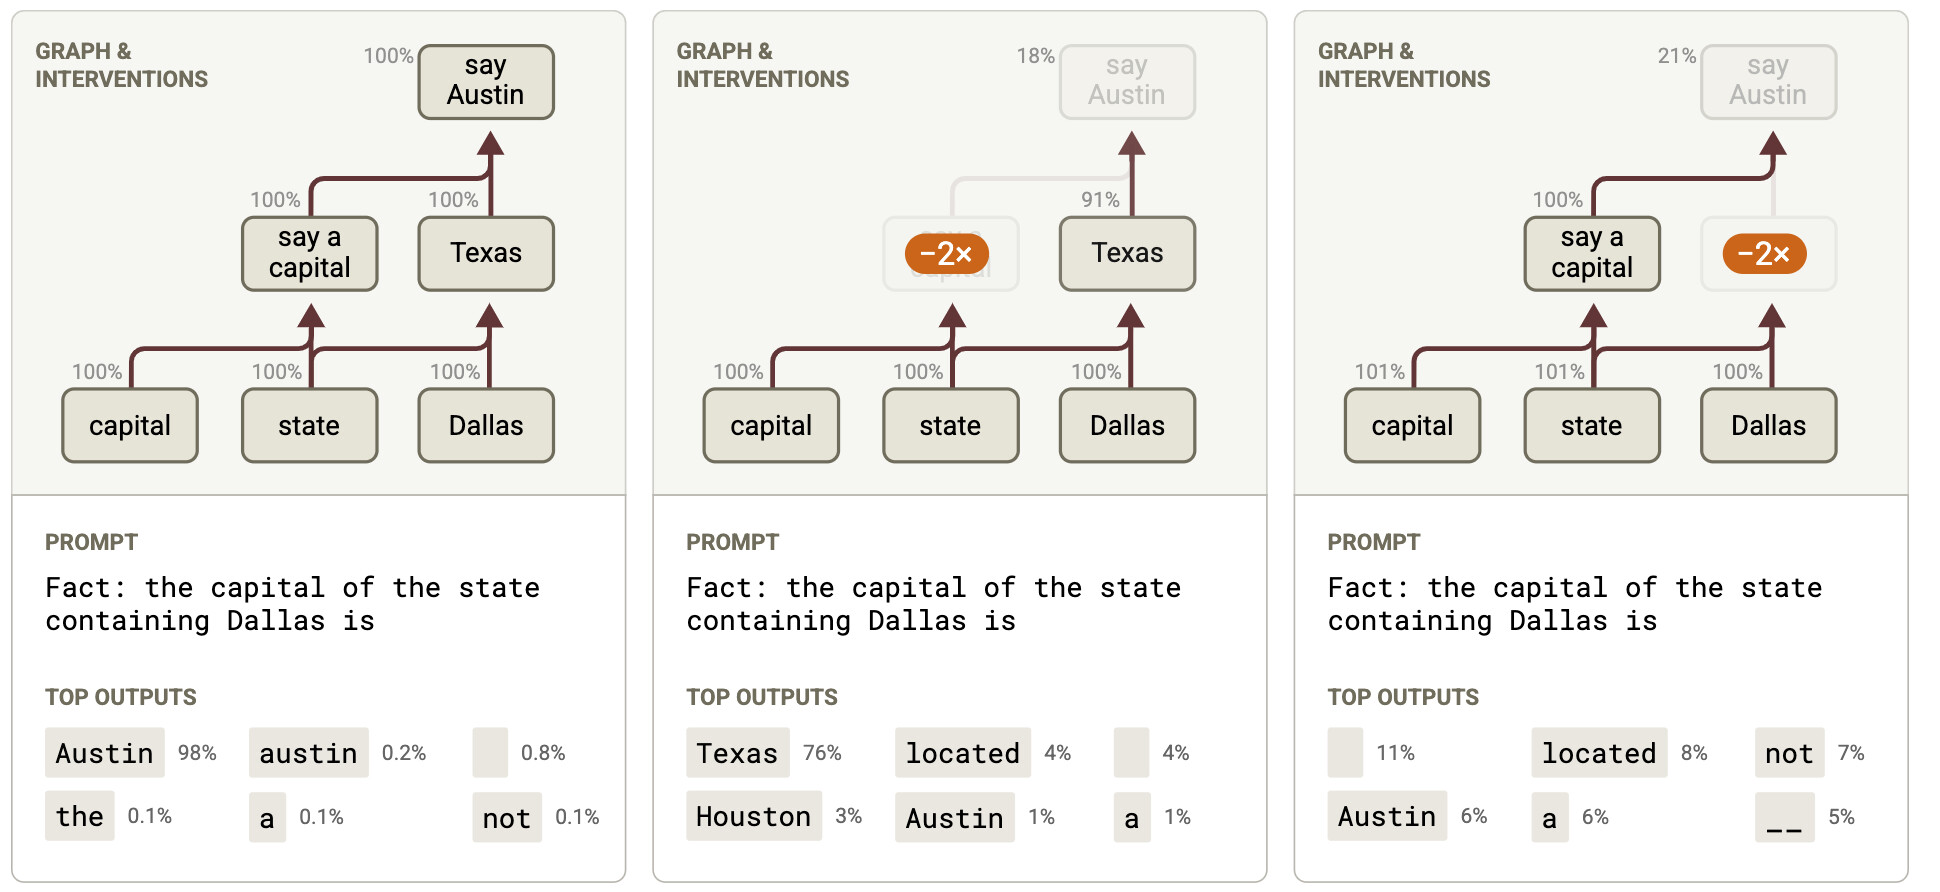This screenshot has width=1940, height=892.
Task: Click the 'Dallas' node in middle graph
Action: pyautogui.click(x=1127, y=426)
